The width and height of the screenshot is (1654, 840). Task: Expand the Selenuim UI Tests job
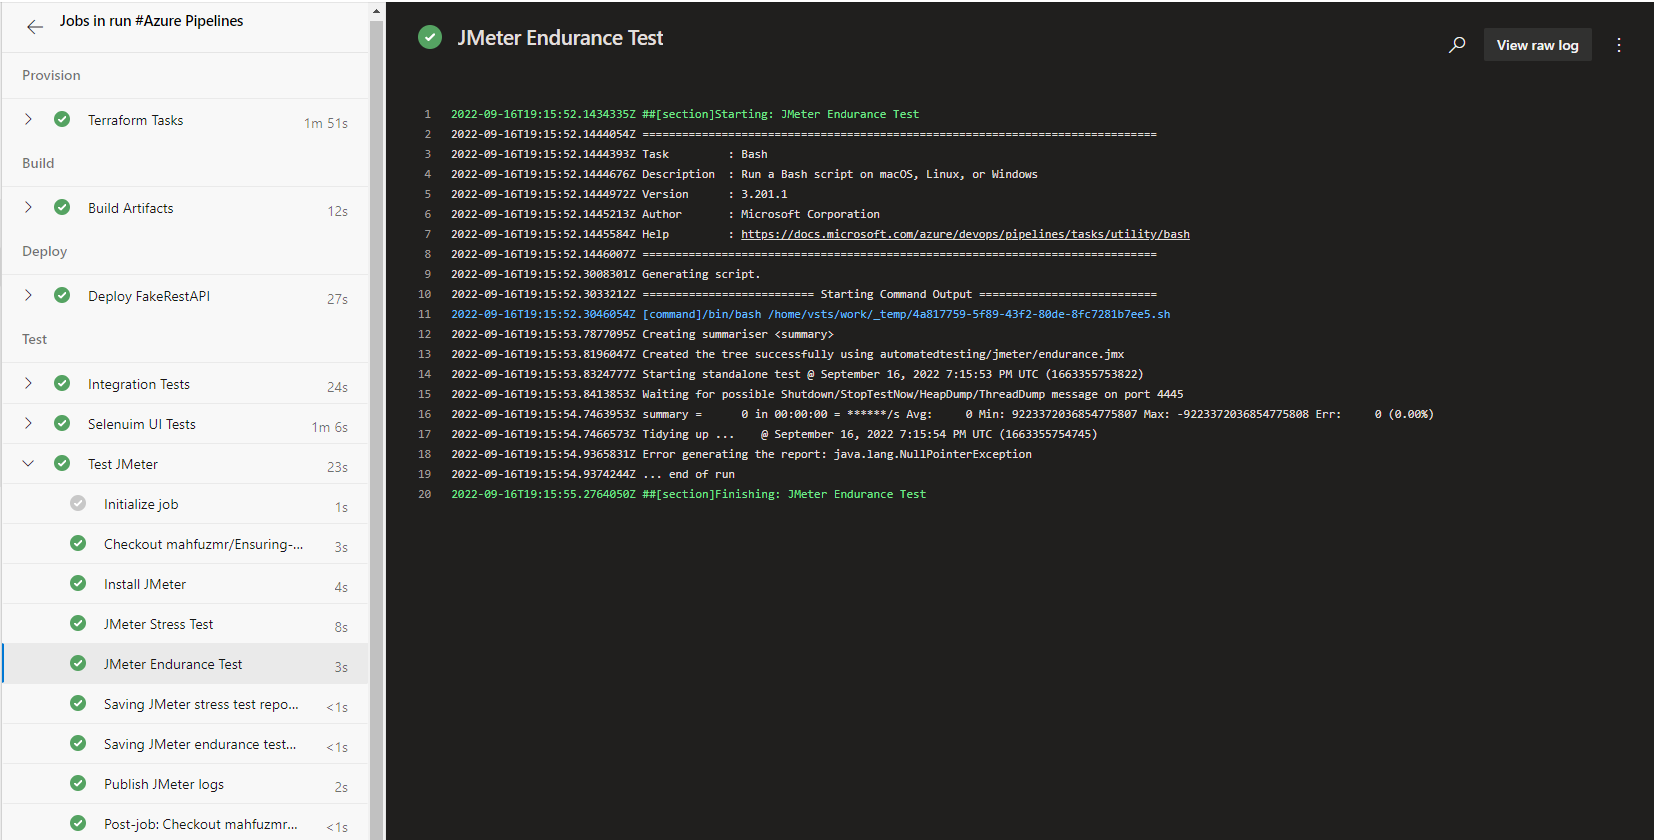[28, 423]
